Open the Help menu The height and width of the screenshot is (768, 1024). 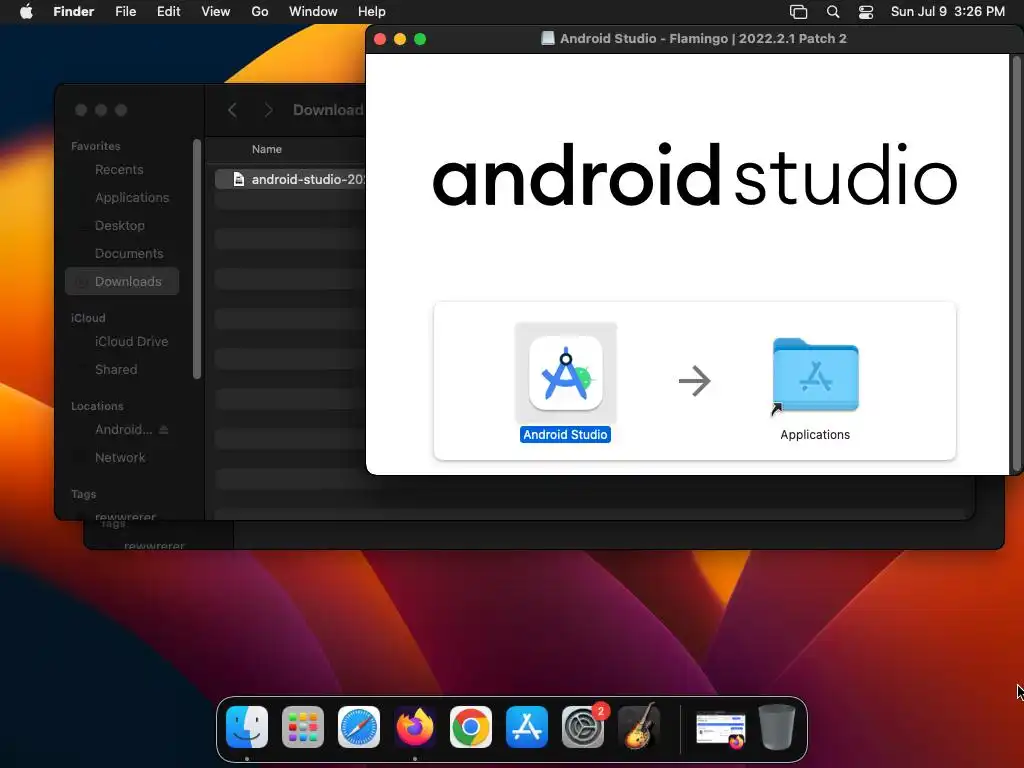(x=372, y=11)
